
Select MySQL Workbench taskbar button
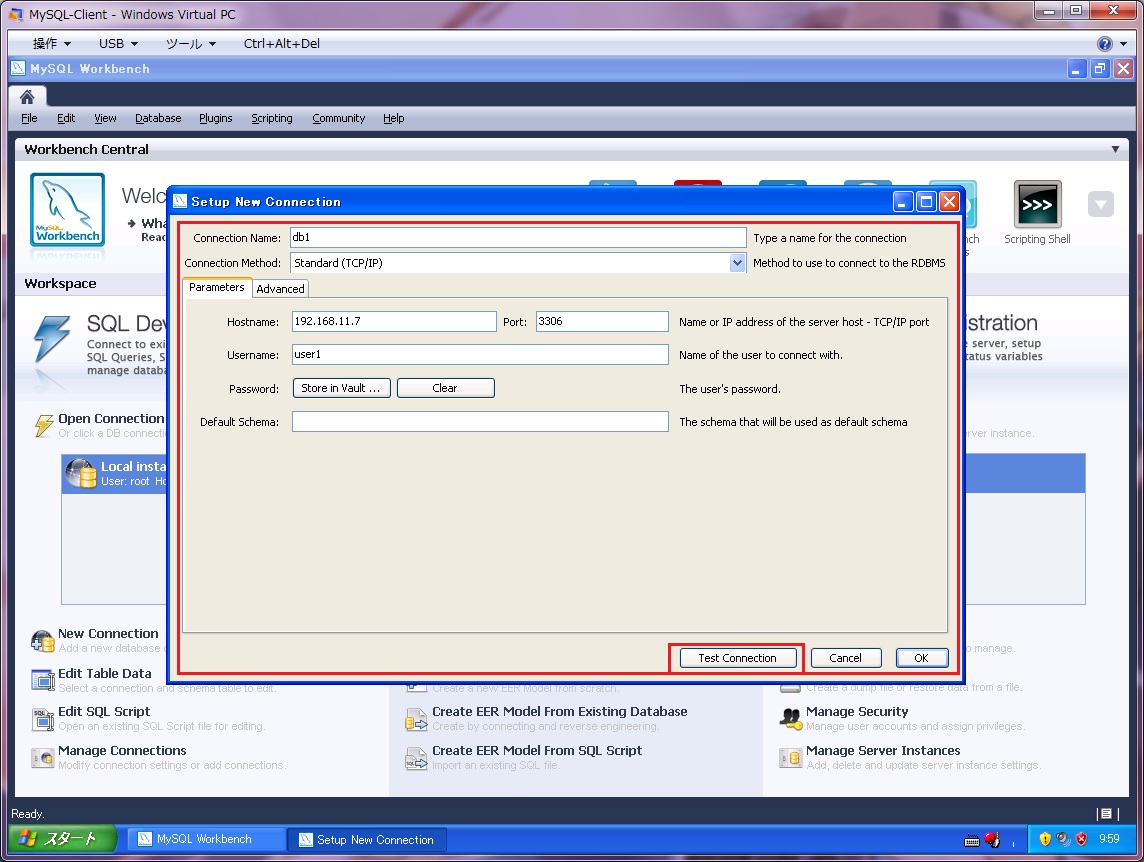tap(205, 839)
